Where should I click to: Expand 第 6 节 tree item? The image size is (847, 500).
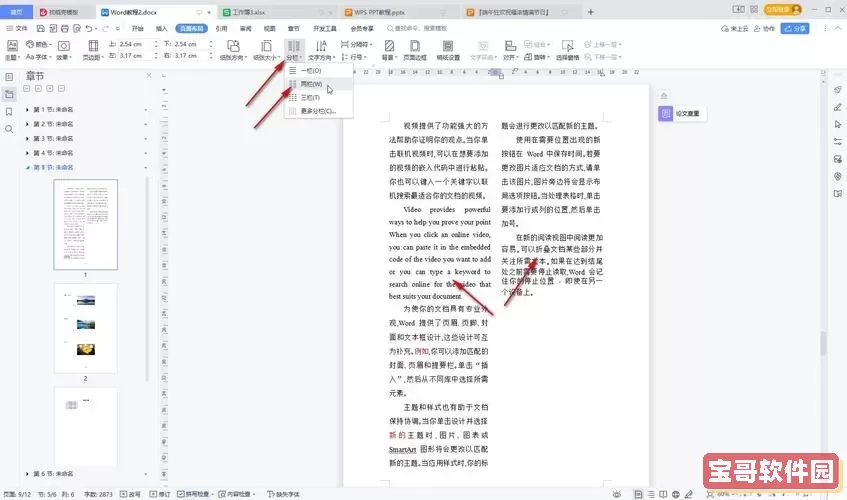[27, 474]
